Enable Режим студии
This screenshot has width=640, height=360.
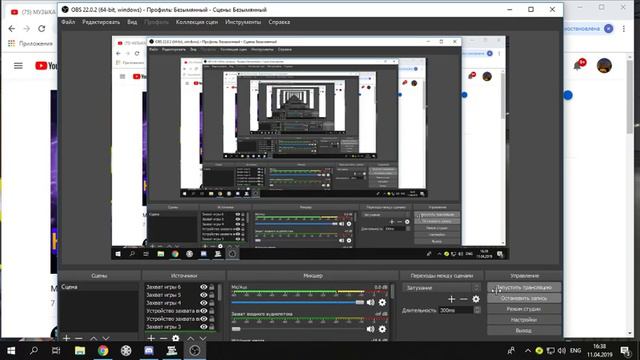pyautogui.click(x=524, y=309)
